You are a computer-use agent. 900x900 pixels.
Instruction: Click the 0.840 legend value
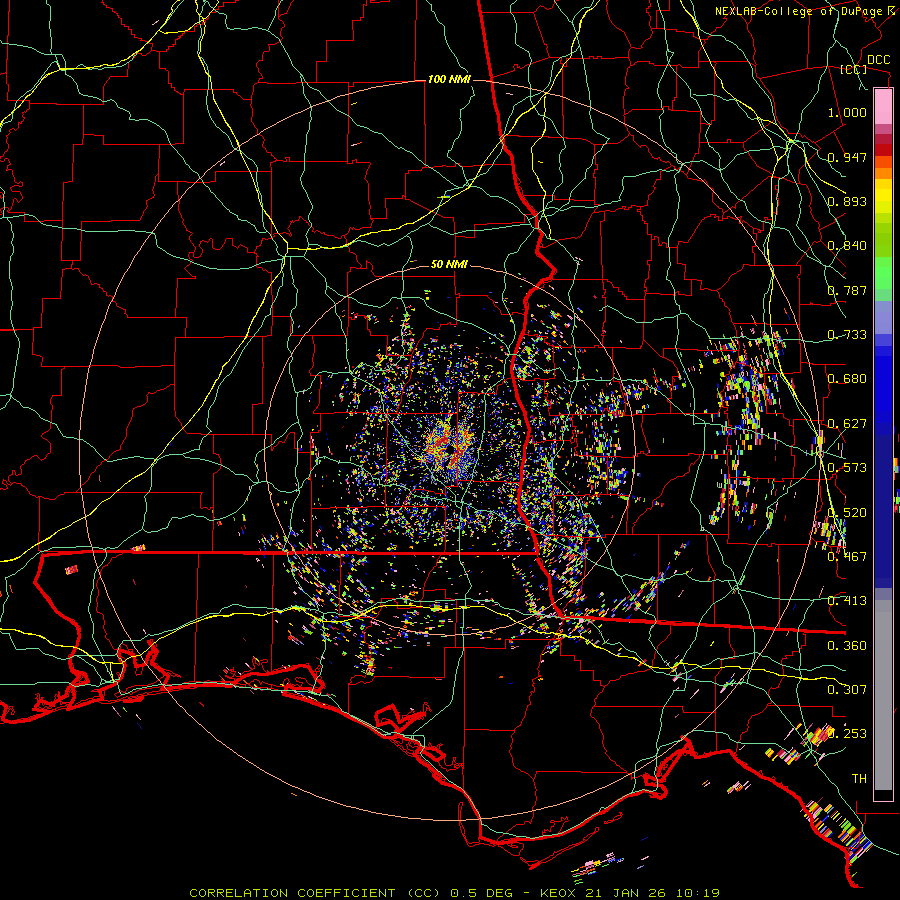pos(847,246)
